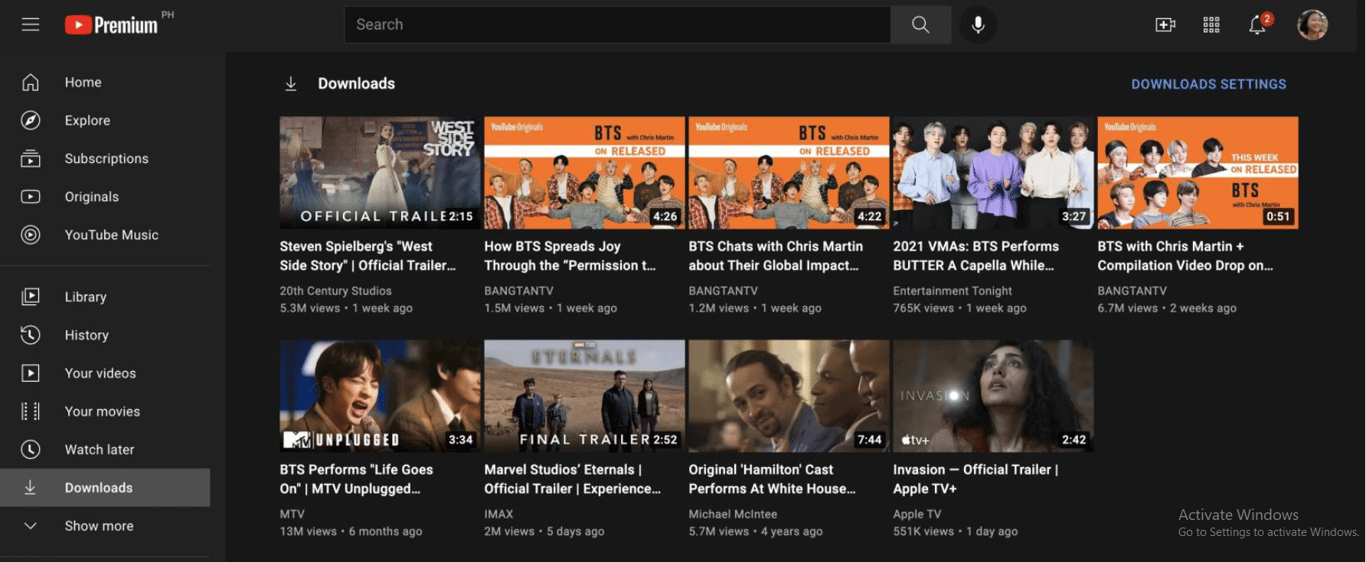The image size is (1366, 562).
Task: Click the History clock icon
Action: pyautogui.click(x=31, y=335)
